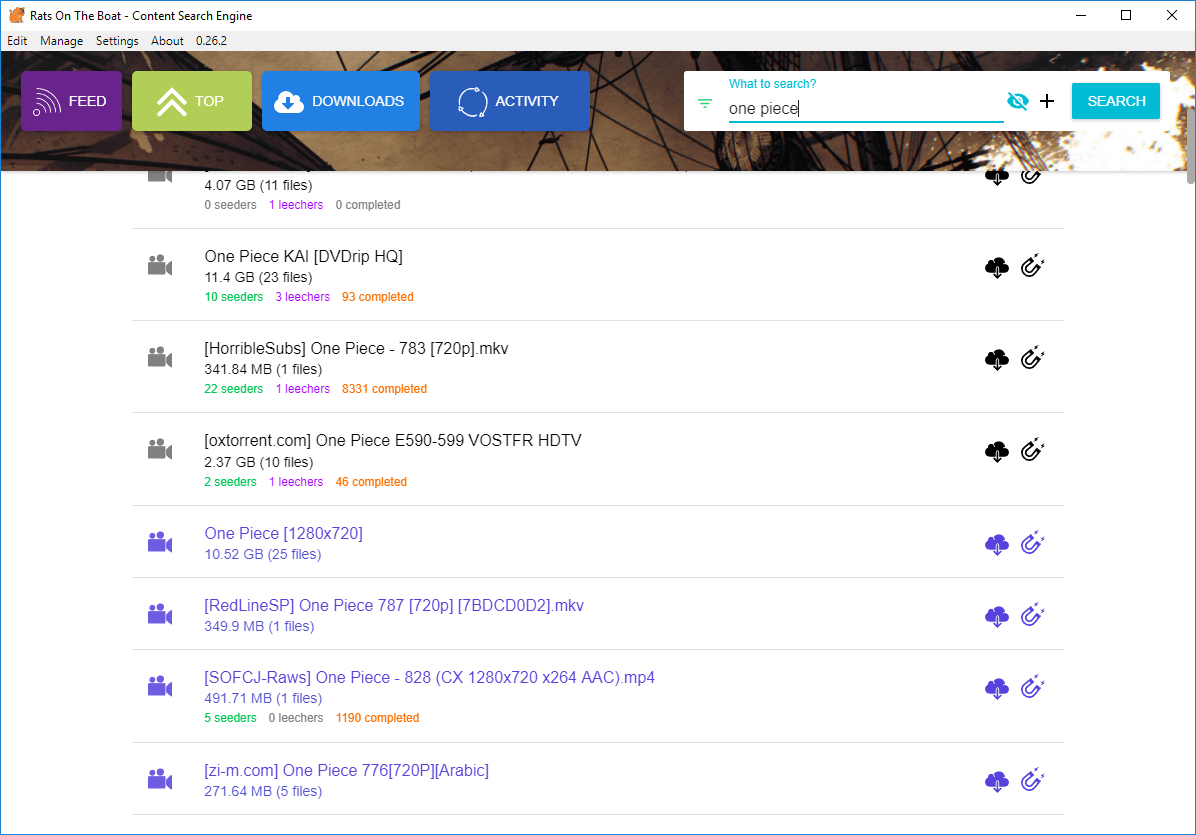
Task: Copy magnet for oxtorrent One Piece E590-599
Action: tap(1032, 451)
